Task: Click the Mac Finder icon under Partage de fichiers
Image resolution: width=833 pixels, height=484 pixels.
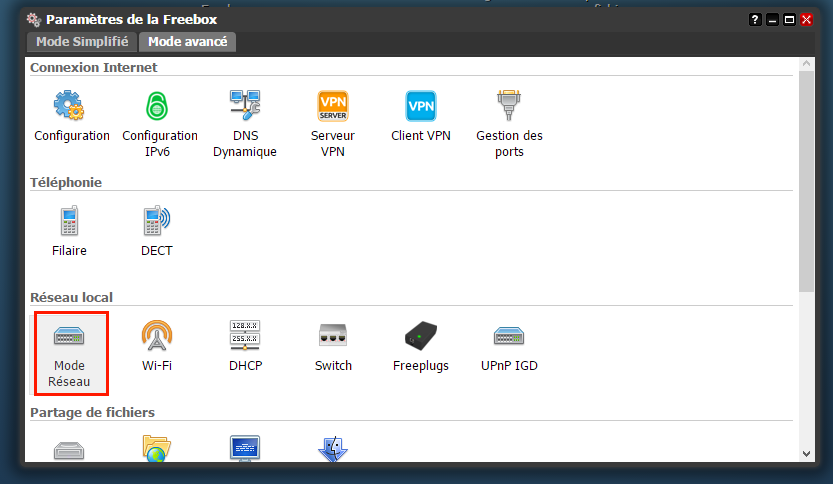Action: pos(333,449)
